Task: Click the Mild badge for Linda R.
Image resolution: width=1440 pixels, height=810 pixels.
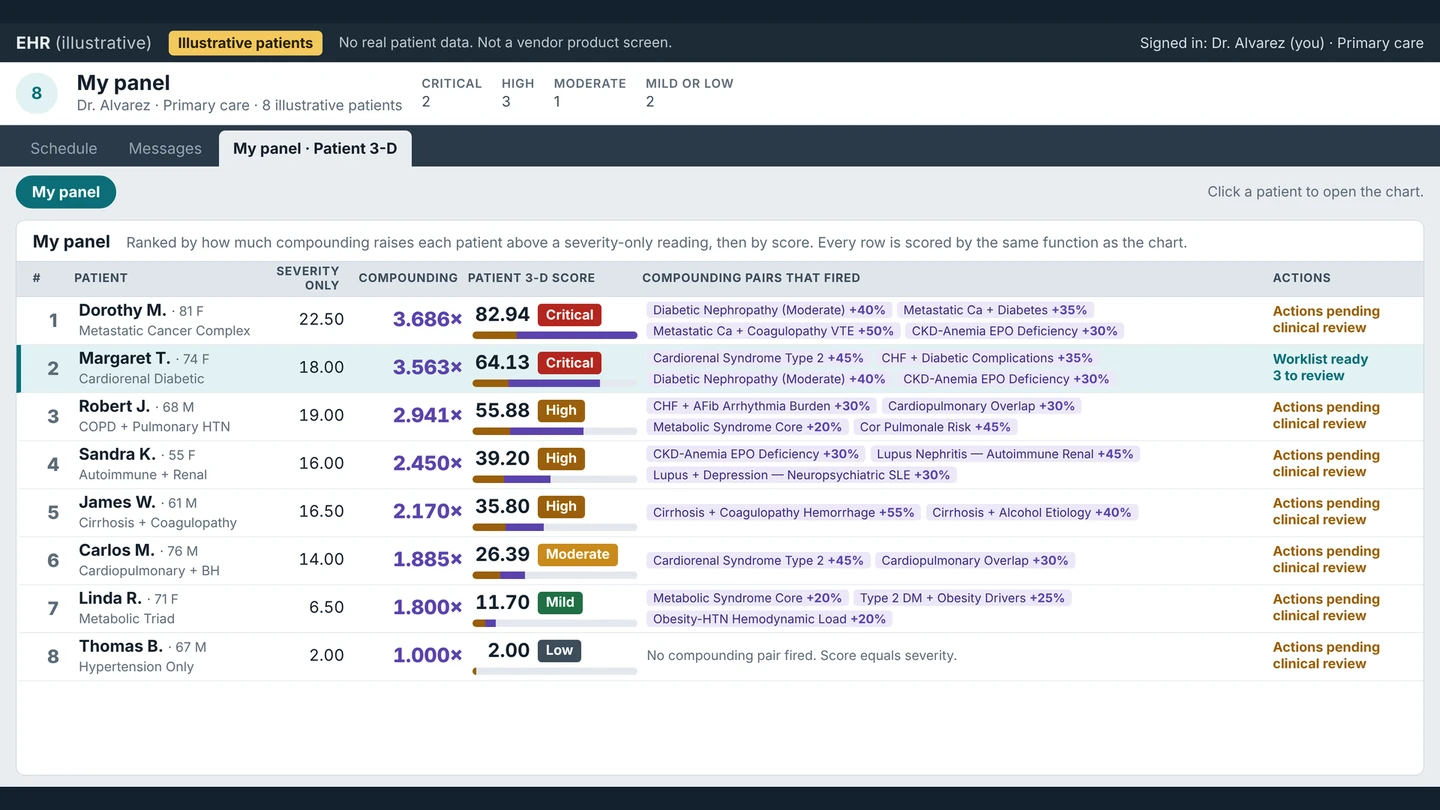Action: (560, 603)
